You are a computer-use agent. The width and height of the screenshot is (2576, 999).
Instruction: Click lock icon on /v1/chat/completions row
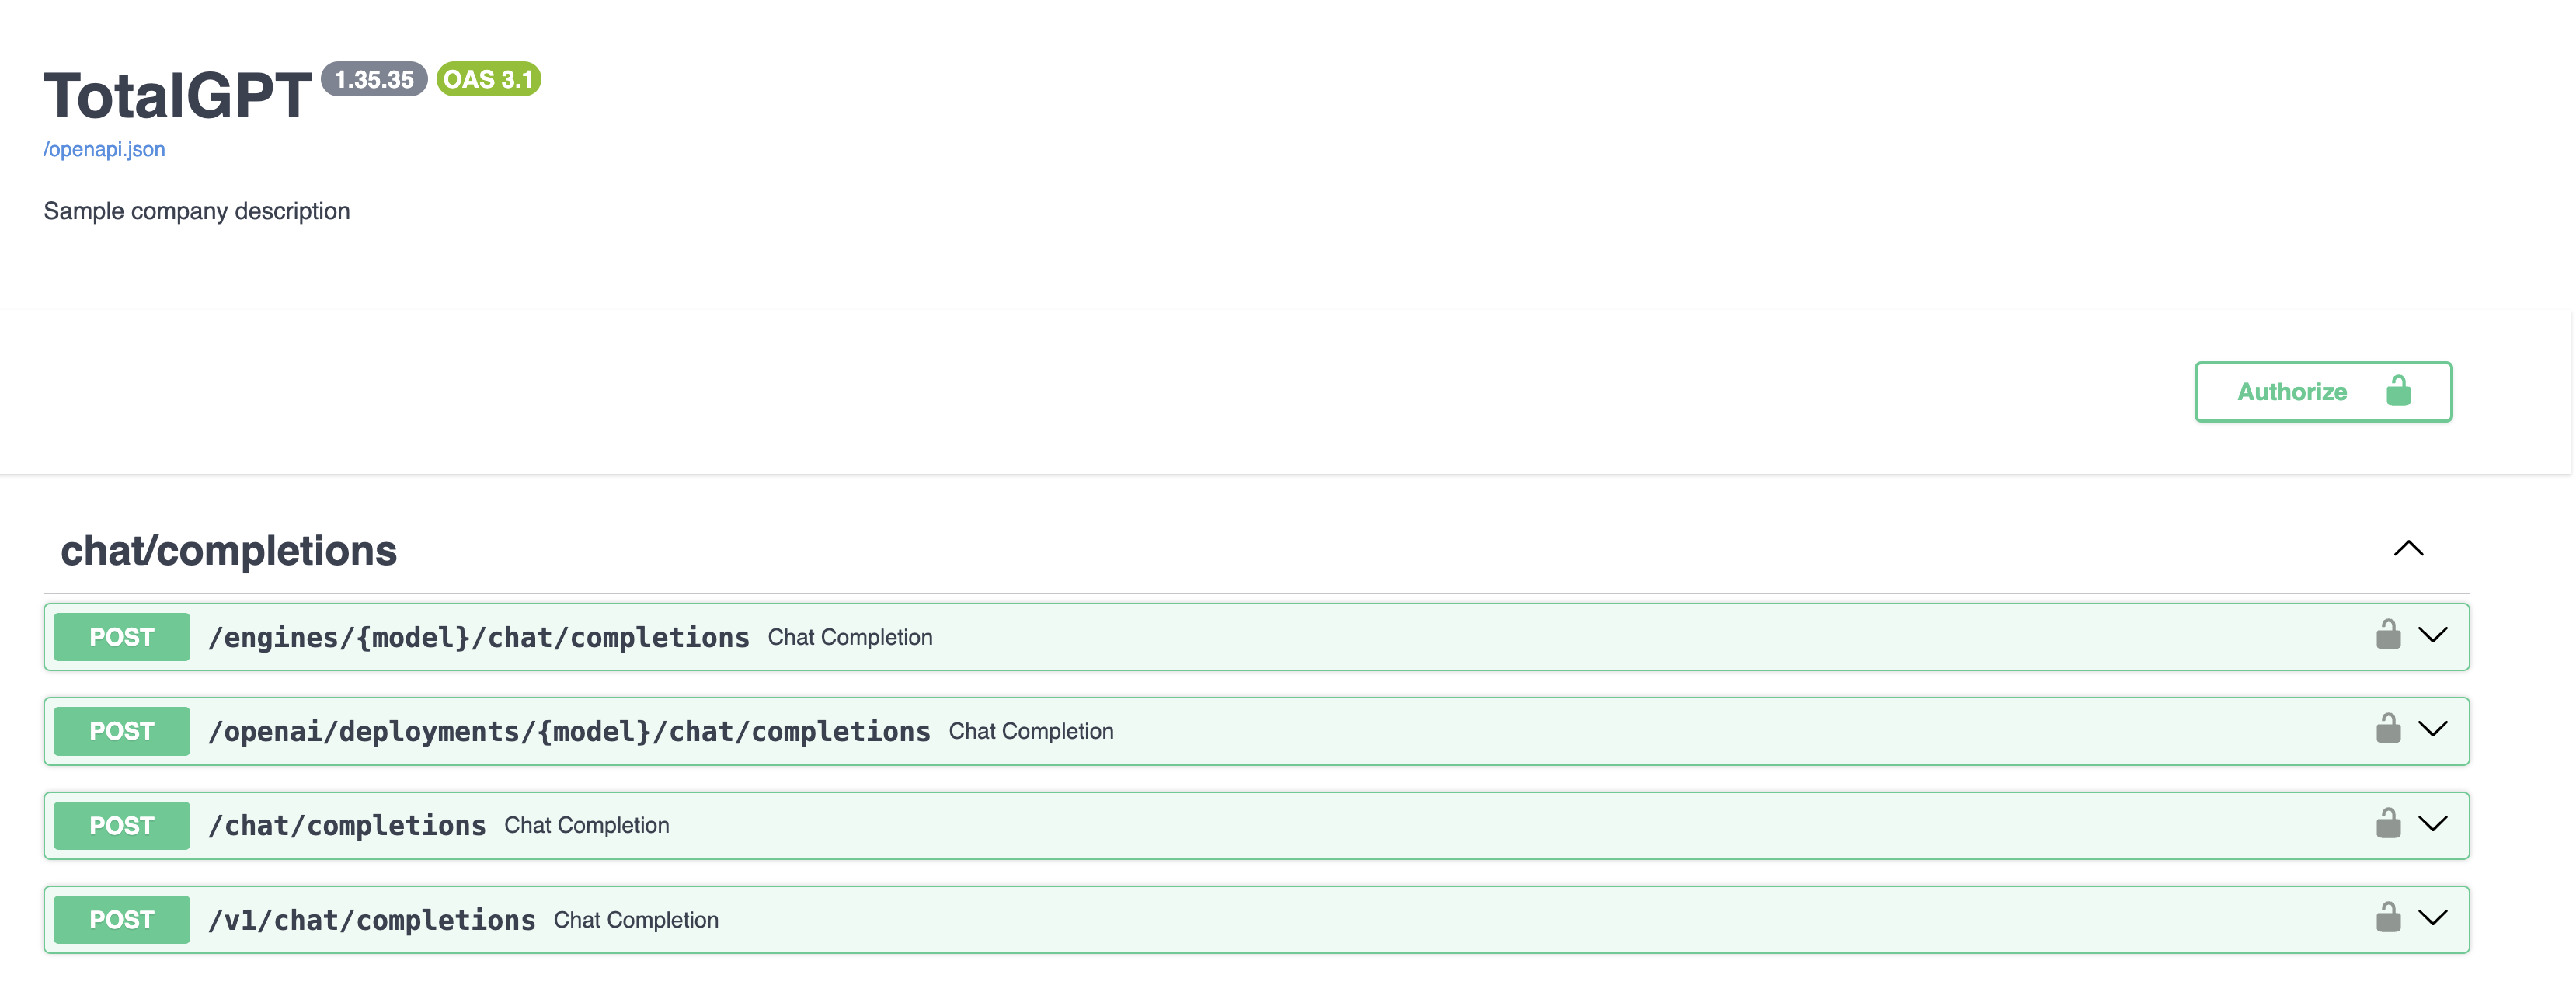pyautogui.click(x=2388, y=918)
